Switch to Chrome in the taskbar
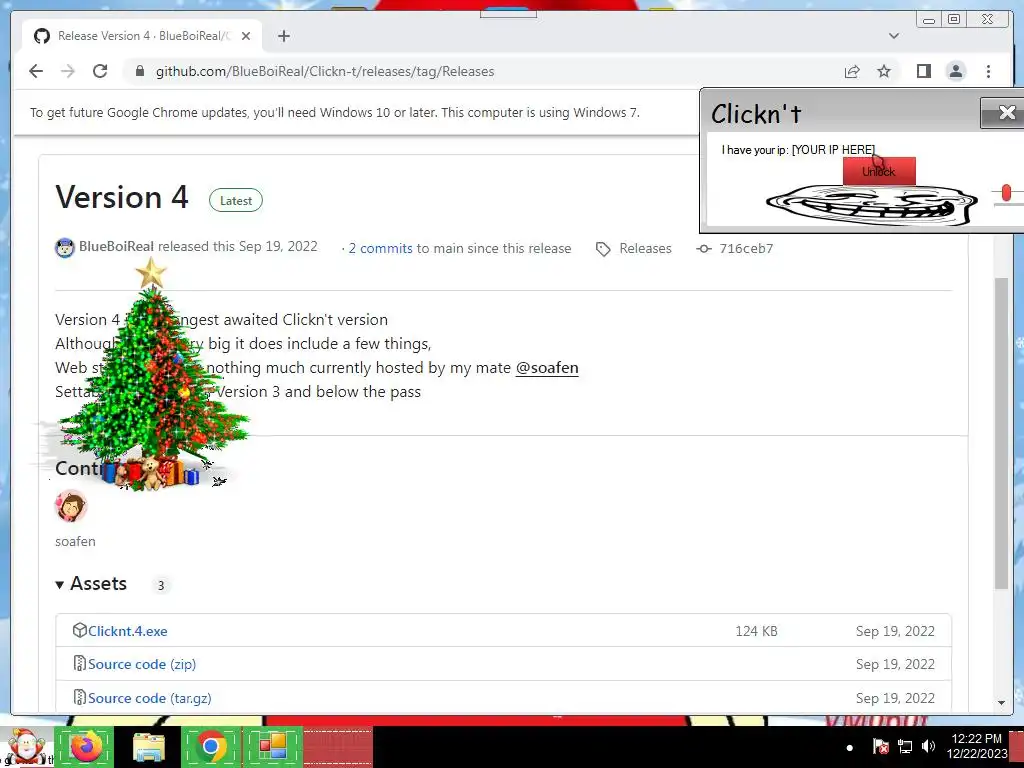1024x768 pixels. [x=210, y=746]
